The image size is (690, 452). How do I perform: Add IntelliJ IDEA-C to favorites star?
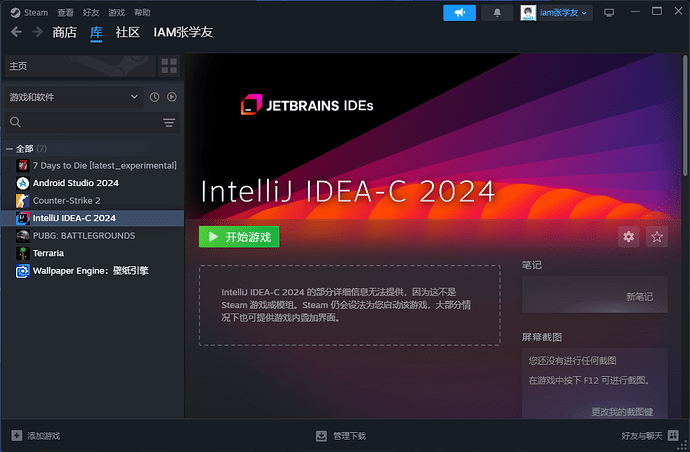[657, 237]
